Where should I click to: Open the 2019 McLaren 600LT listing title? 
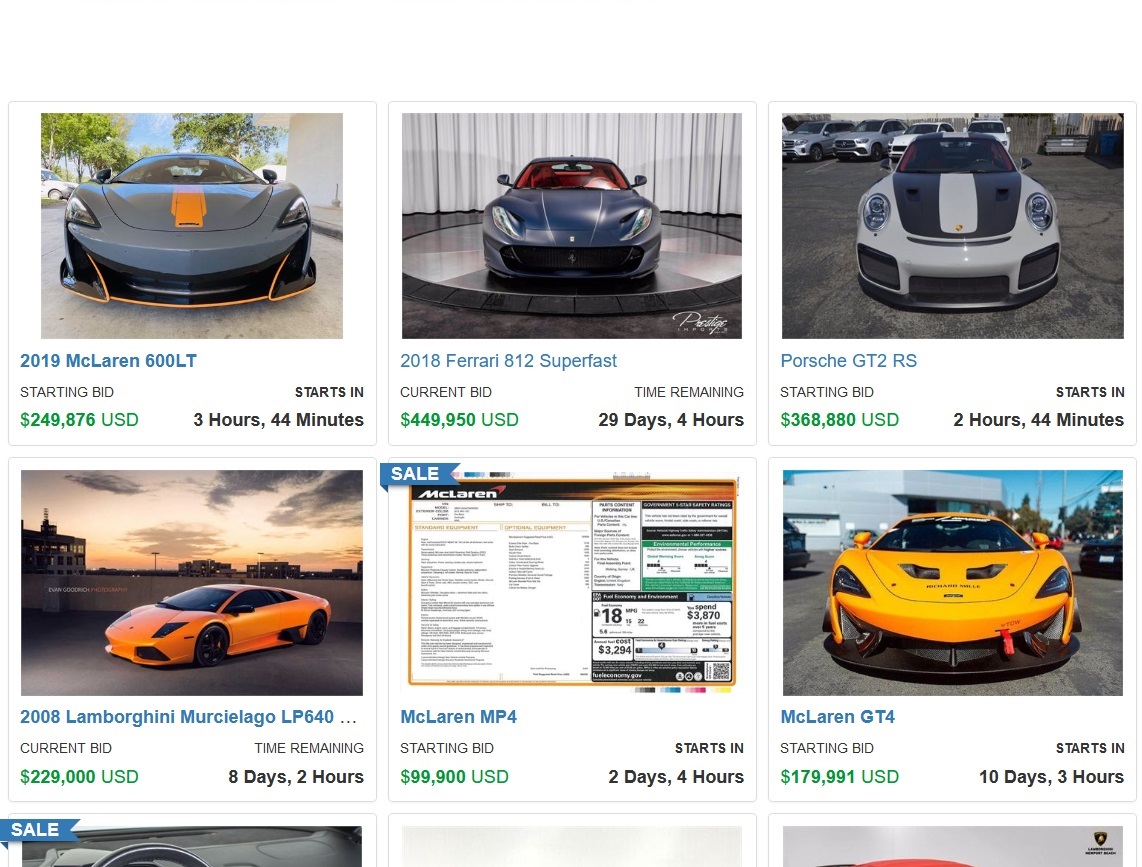pyautogui.click(x=108, y=361)
